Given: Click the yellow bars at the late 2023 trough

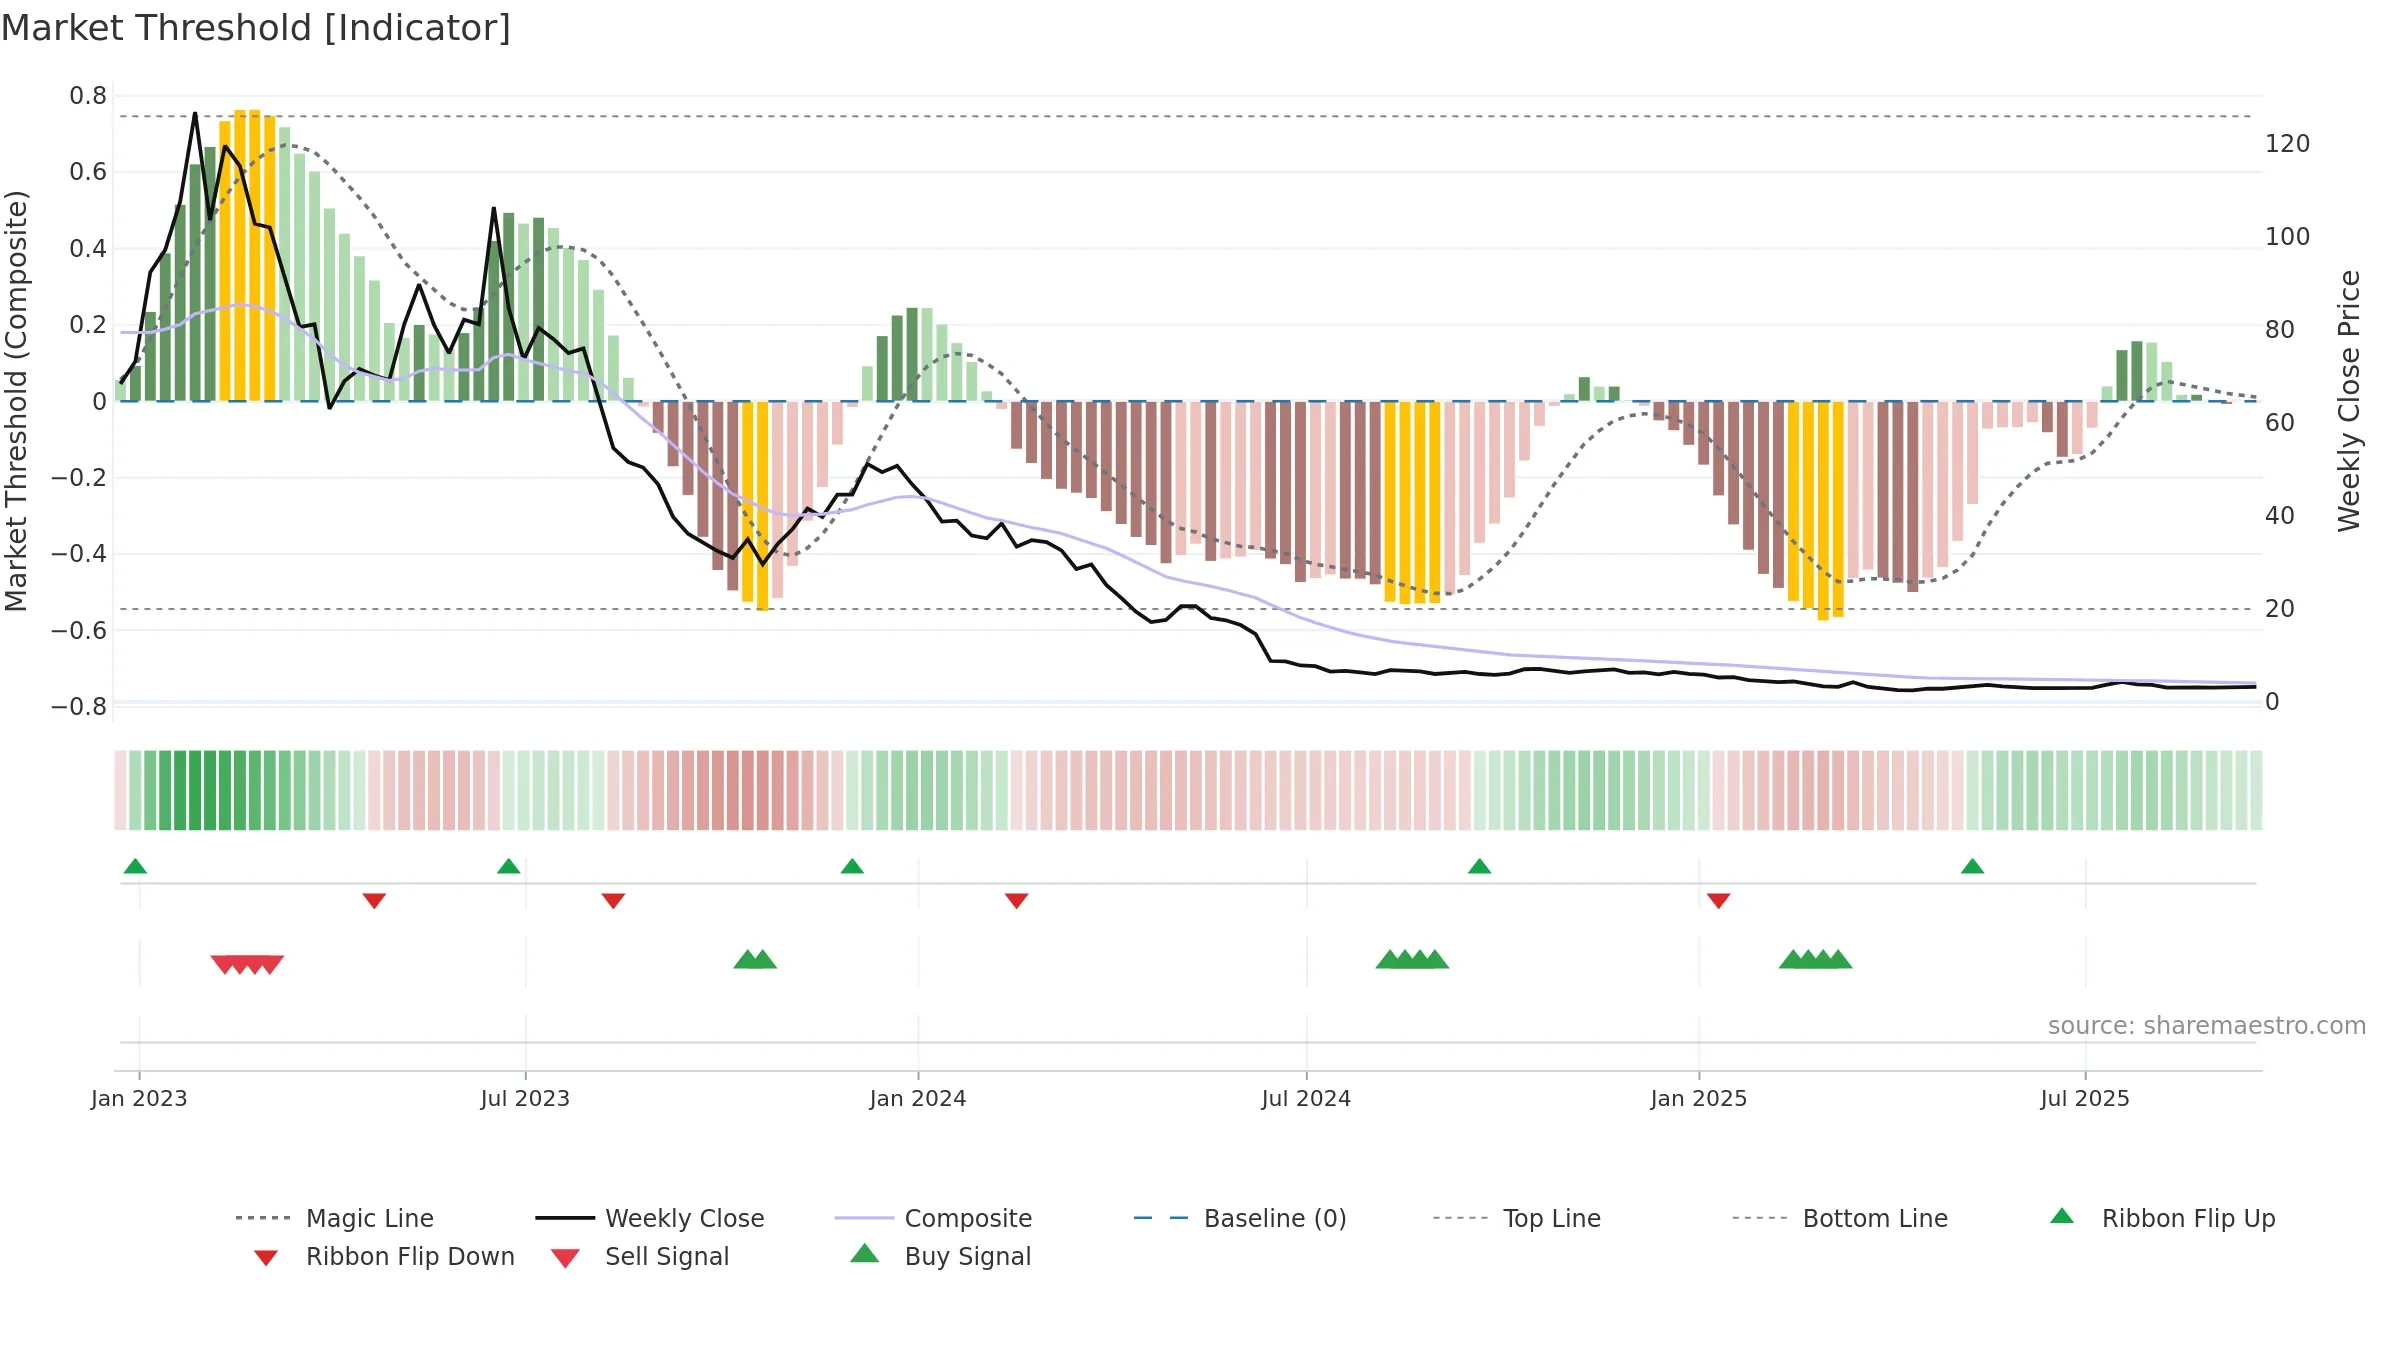Looking at the screenshot, I should coord(755,505).
